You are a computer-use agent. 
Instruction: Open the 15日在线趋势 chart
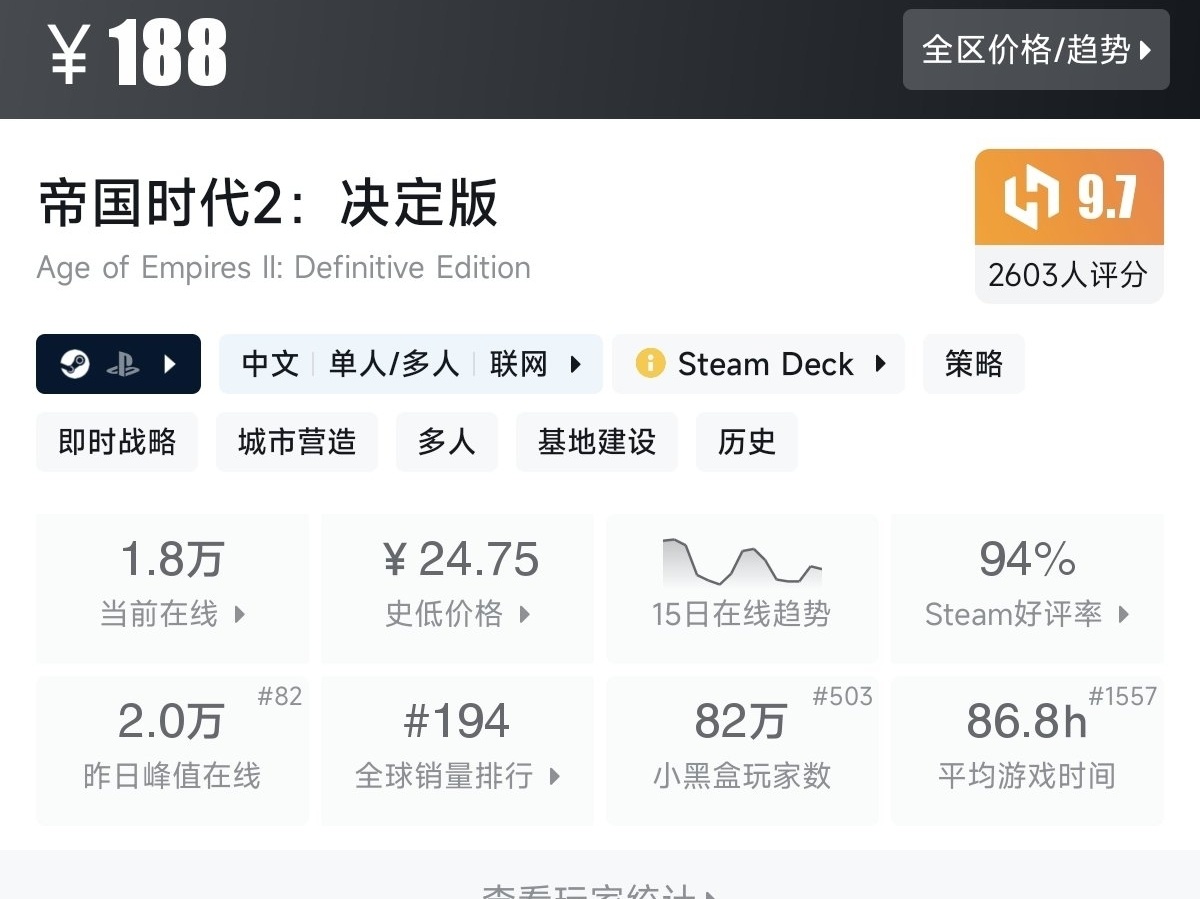741,587
